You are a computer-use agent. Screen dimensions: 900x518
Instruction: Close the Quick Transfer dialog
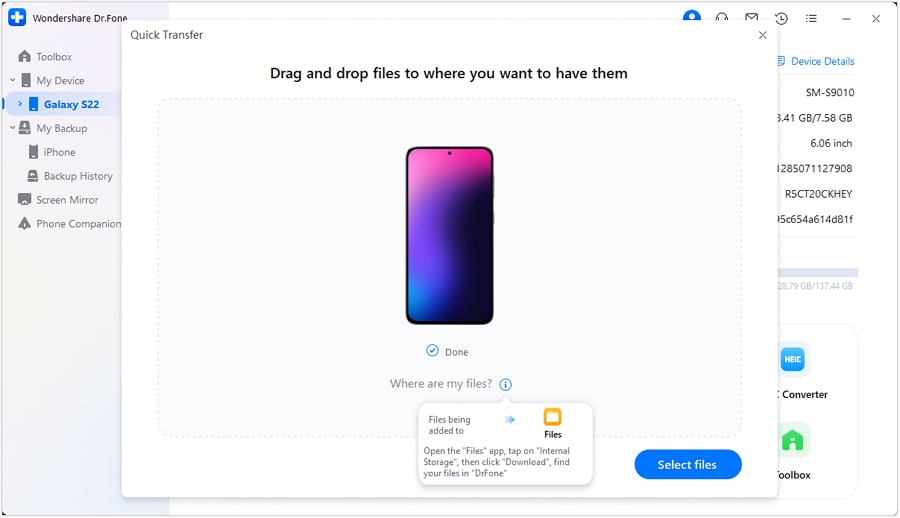tap(762, 35)
